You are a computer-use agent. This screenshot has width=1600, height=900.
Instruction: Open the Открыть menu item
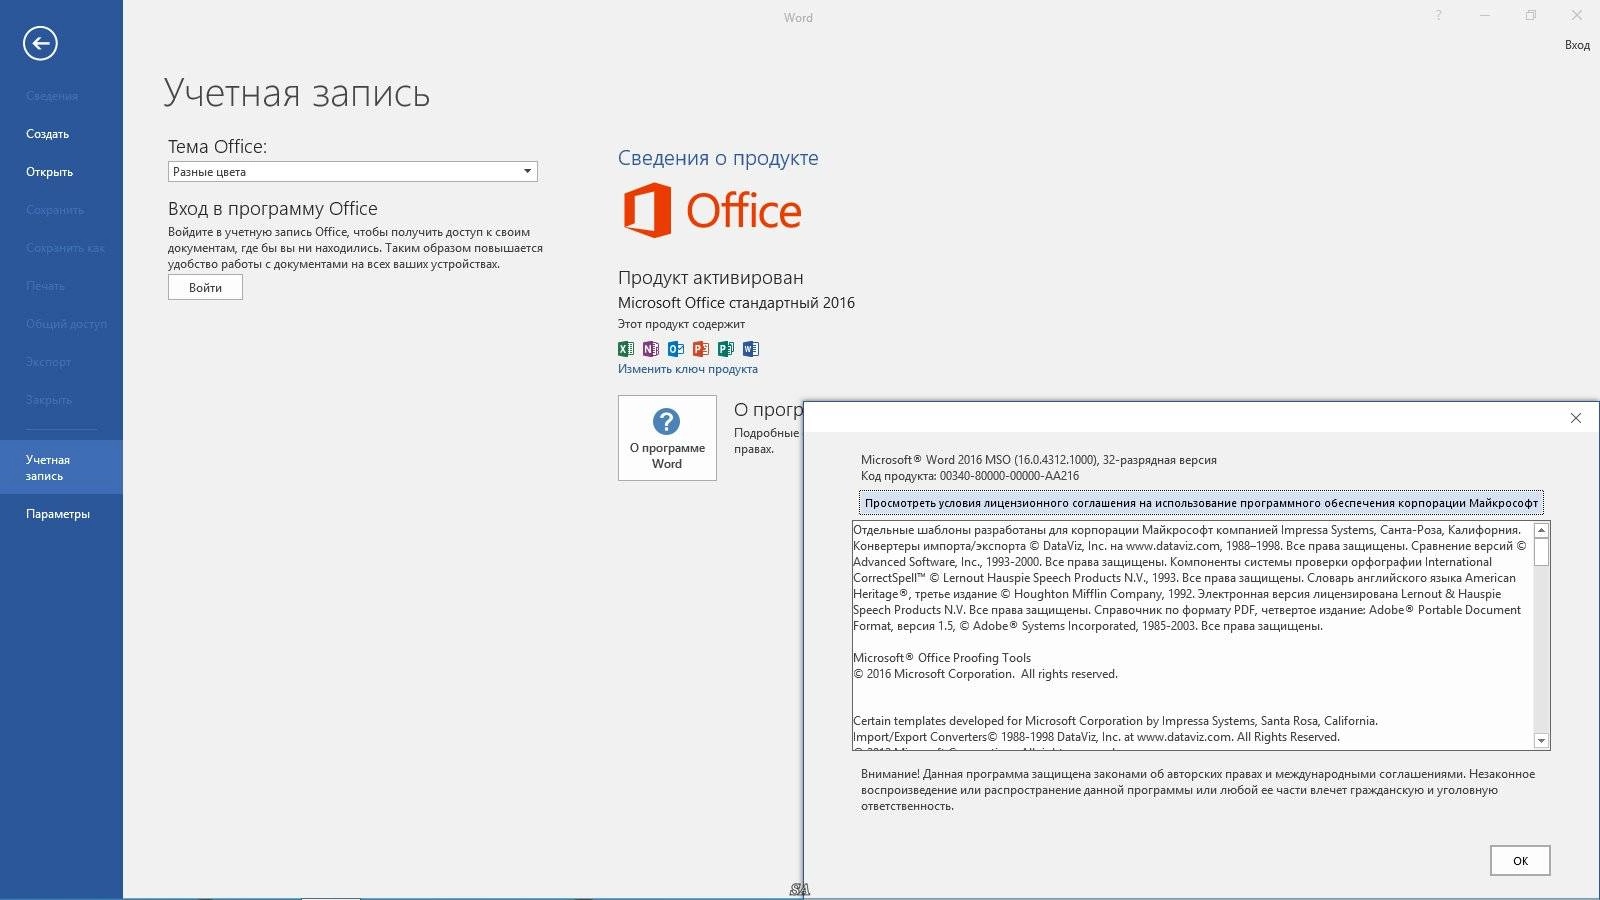click(x=50, y=172)
